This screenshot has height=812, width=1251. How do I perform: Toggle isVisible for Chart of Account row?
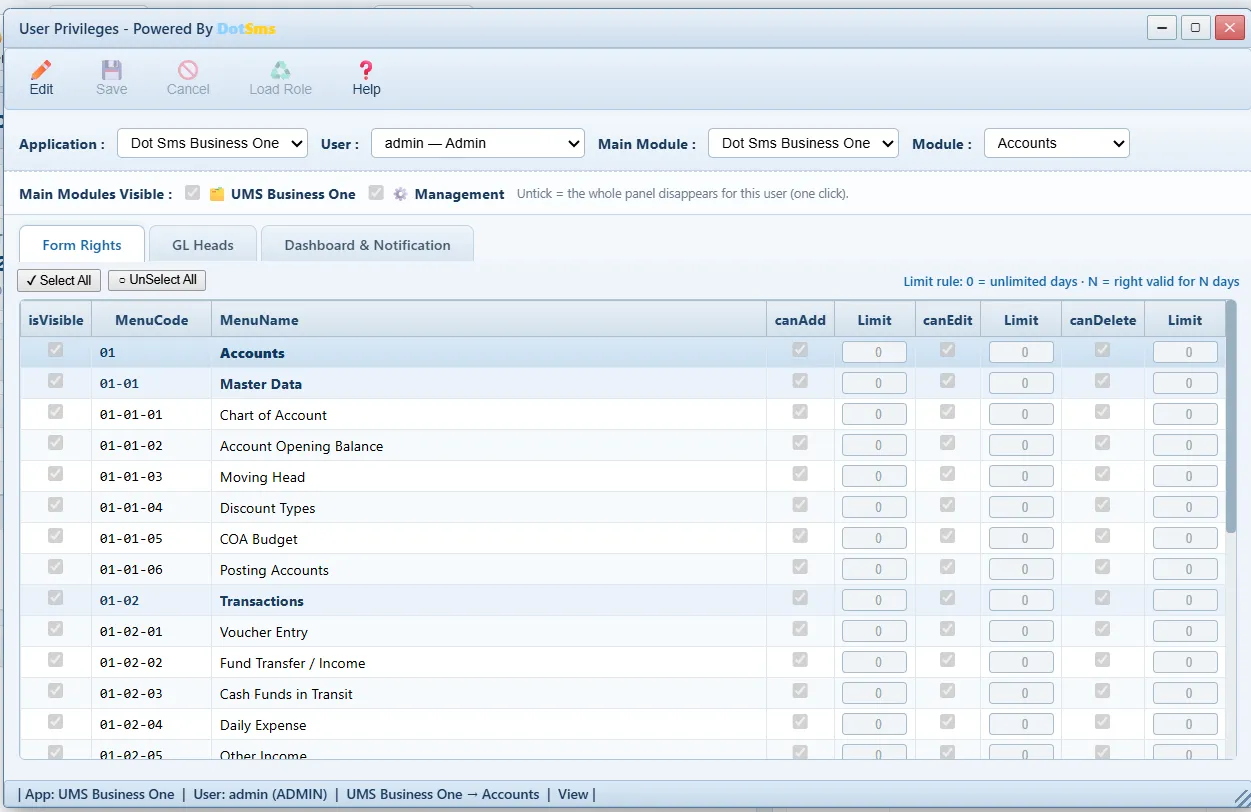(56, 412)
